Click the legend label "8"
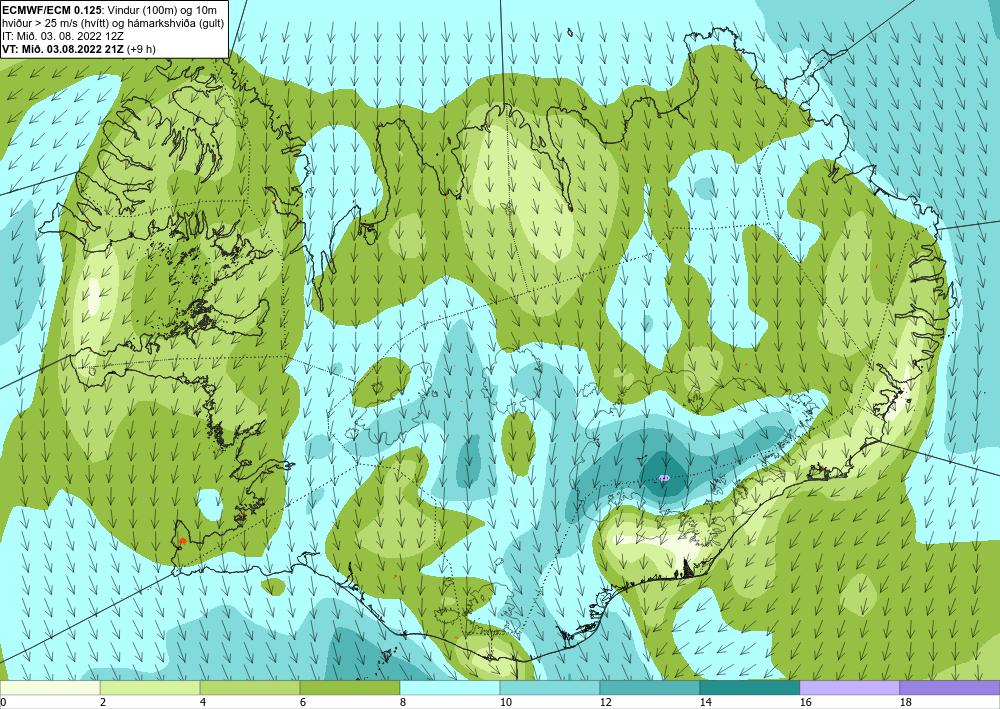 click(402, 703)
